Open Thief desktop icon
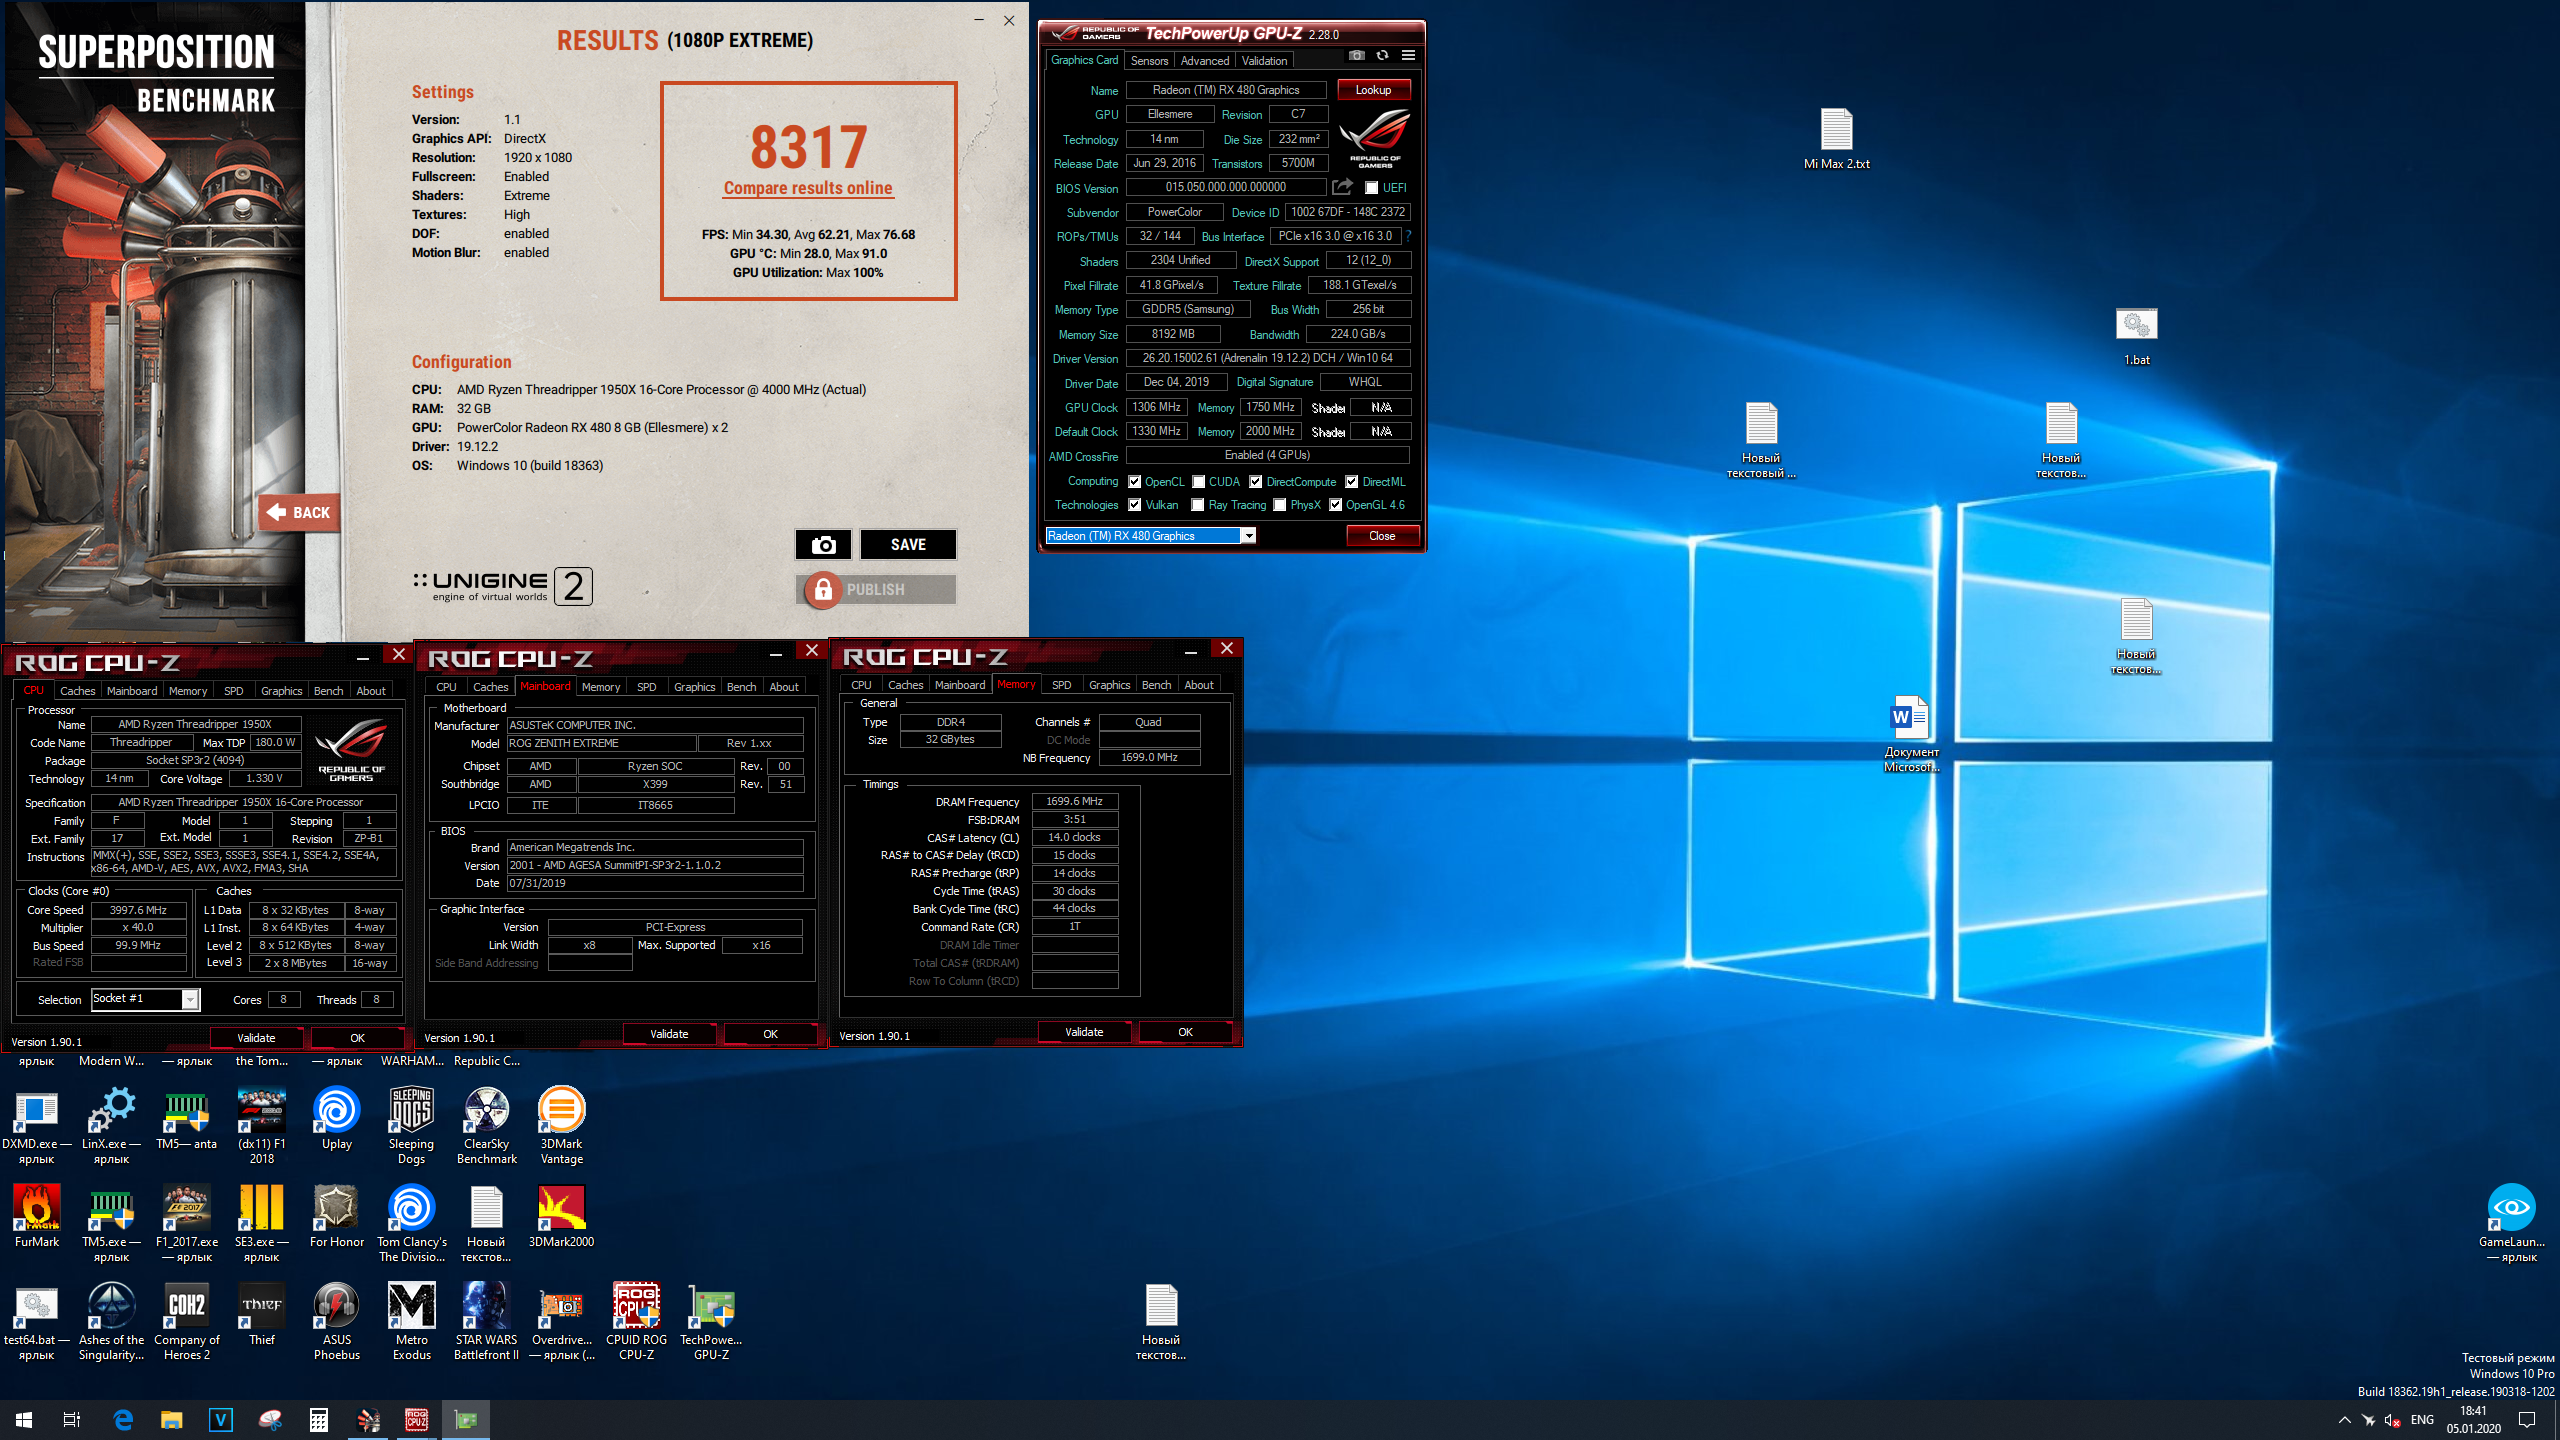 (x=262, y=1314)
